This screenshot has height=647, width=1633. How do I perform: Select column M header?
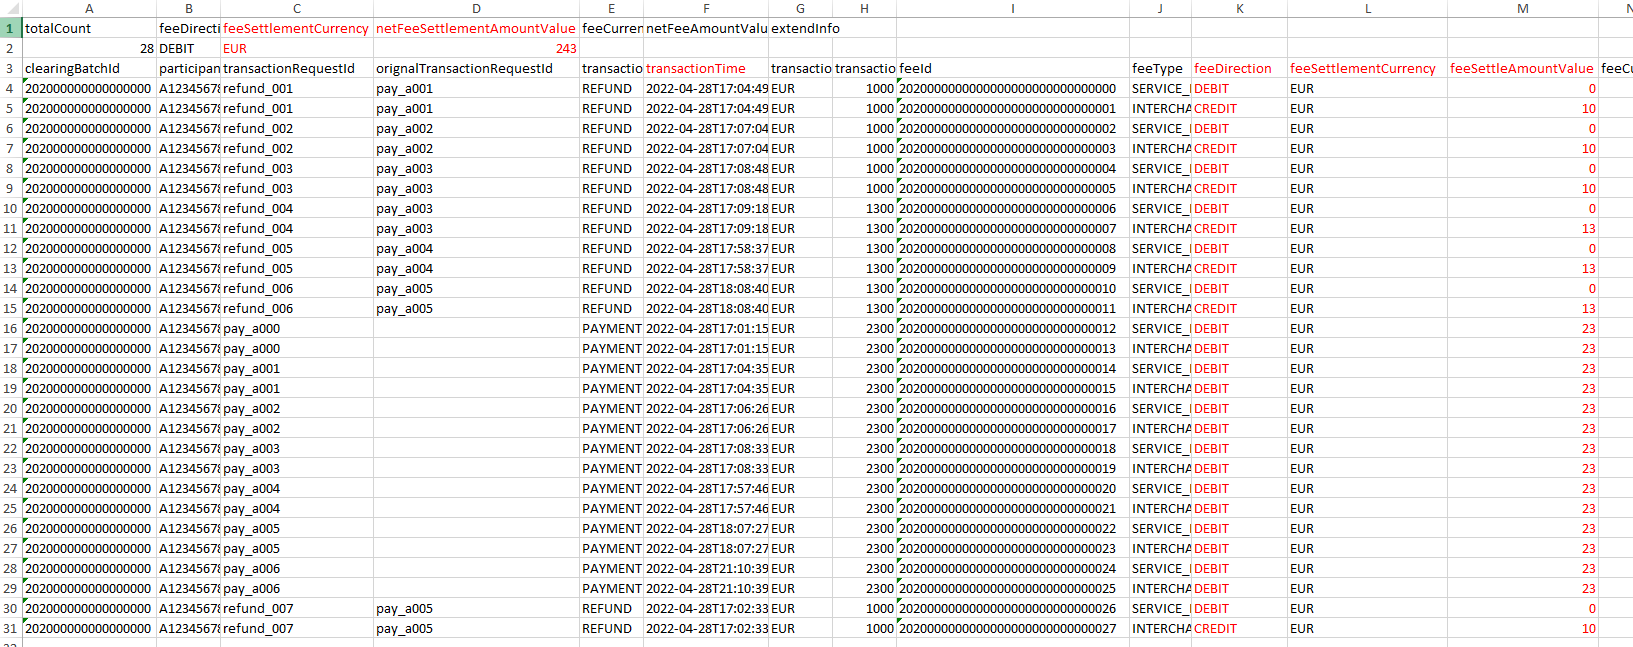pos(1522,8)
